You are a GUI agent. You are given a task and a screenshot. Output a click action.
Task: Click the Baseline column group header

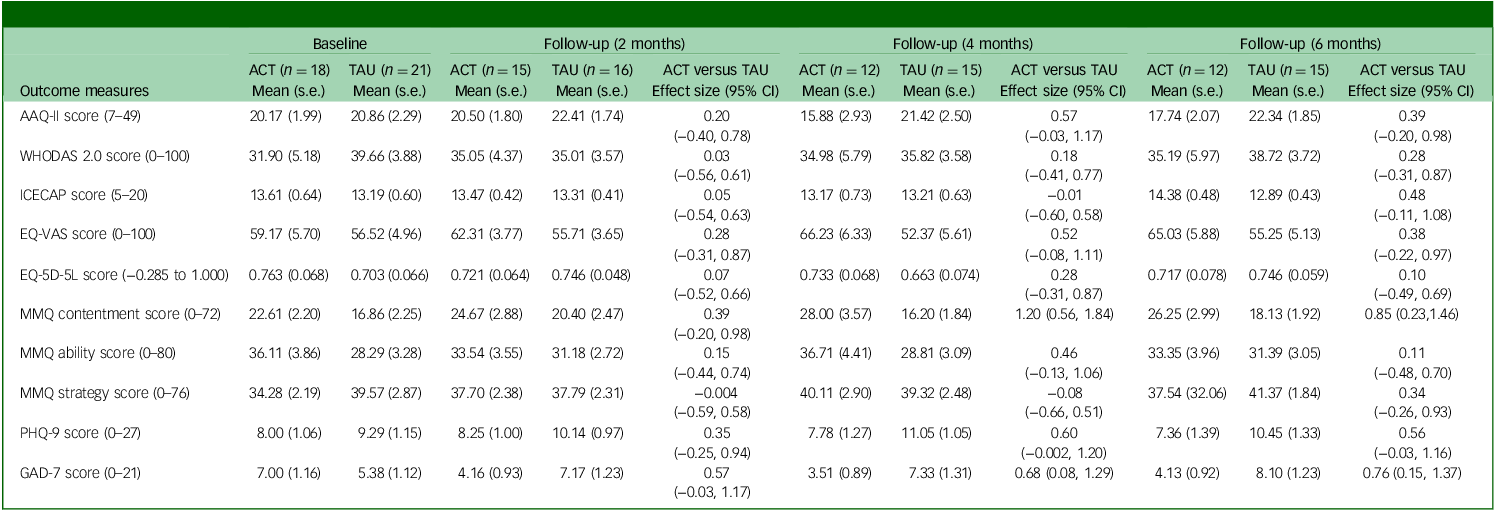coord(339,44)
